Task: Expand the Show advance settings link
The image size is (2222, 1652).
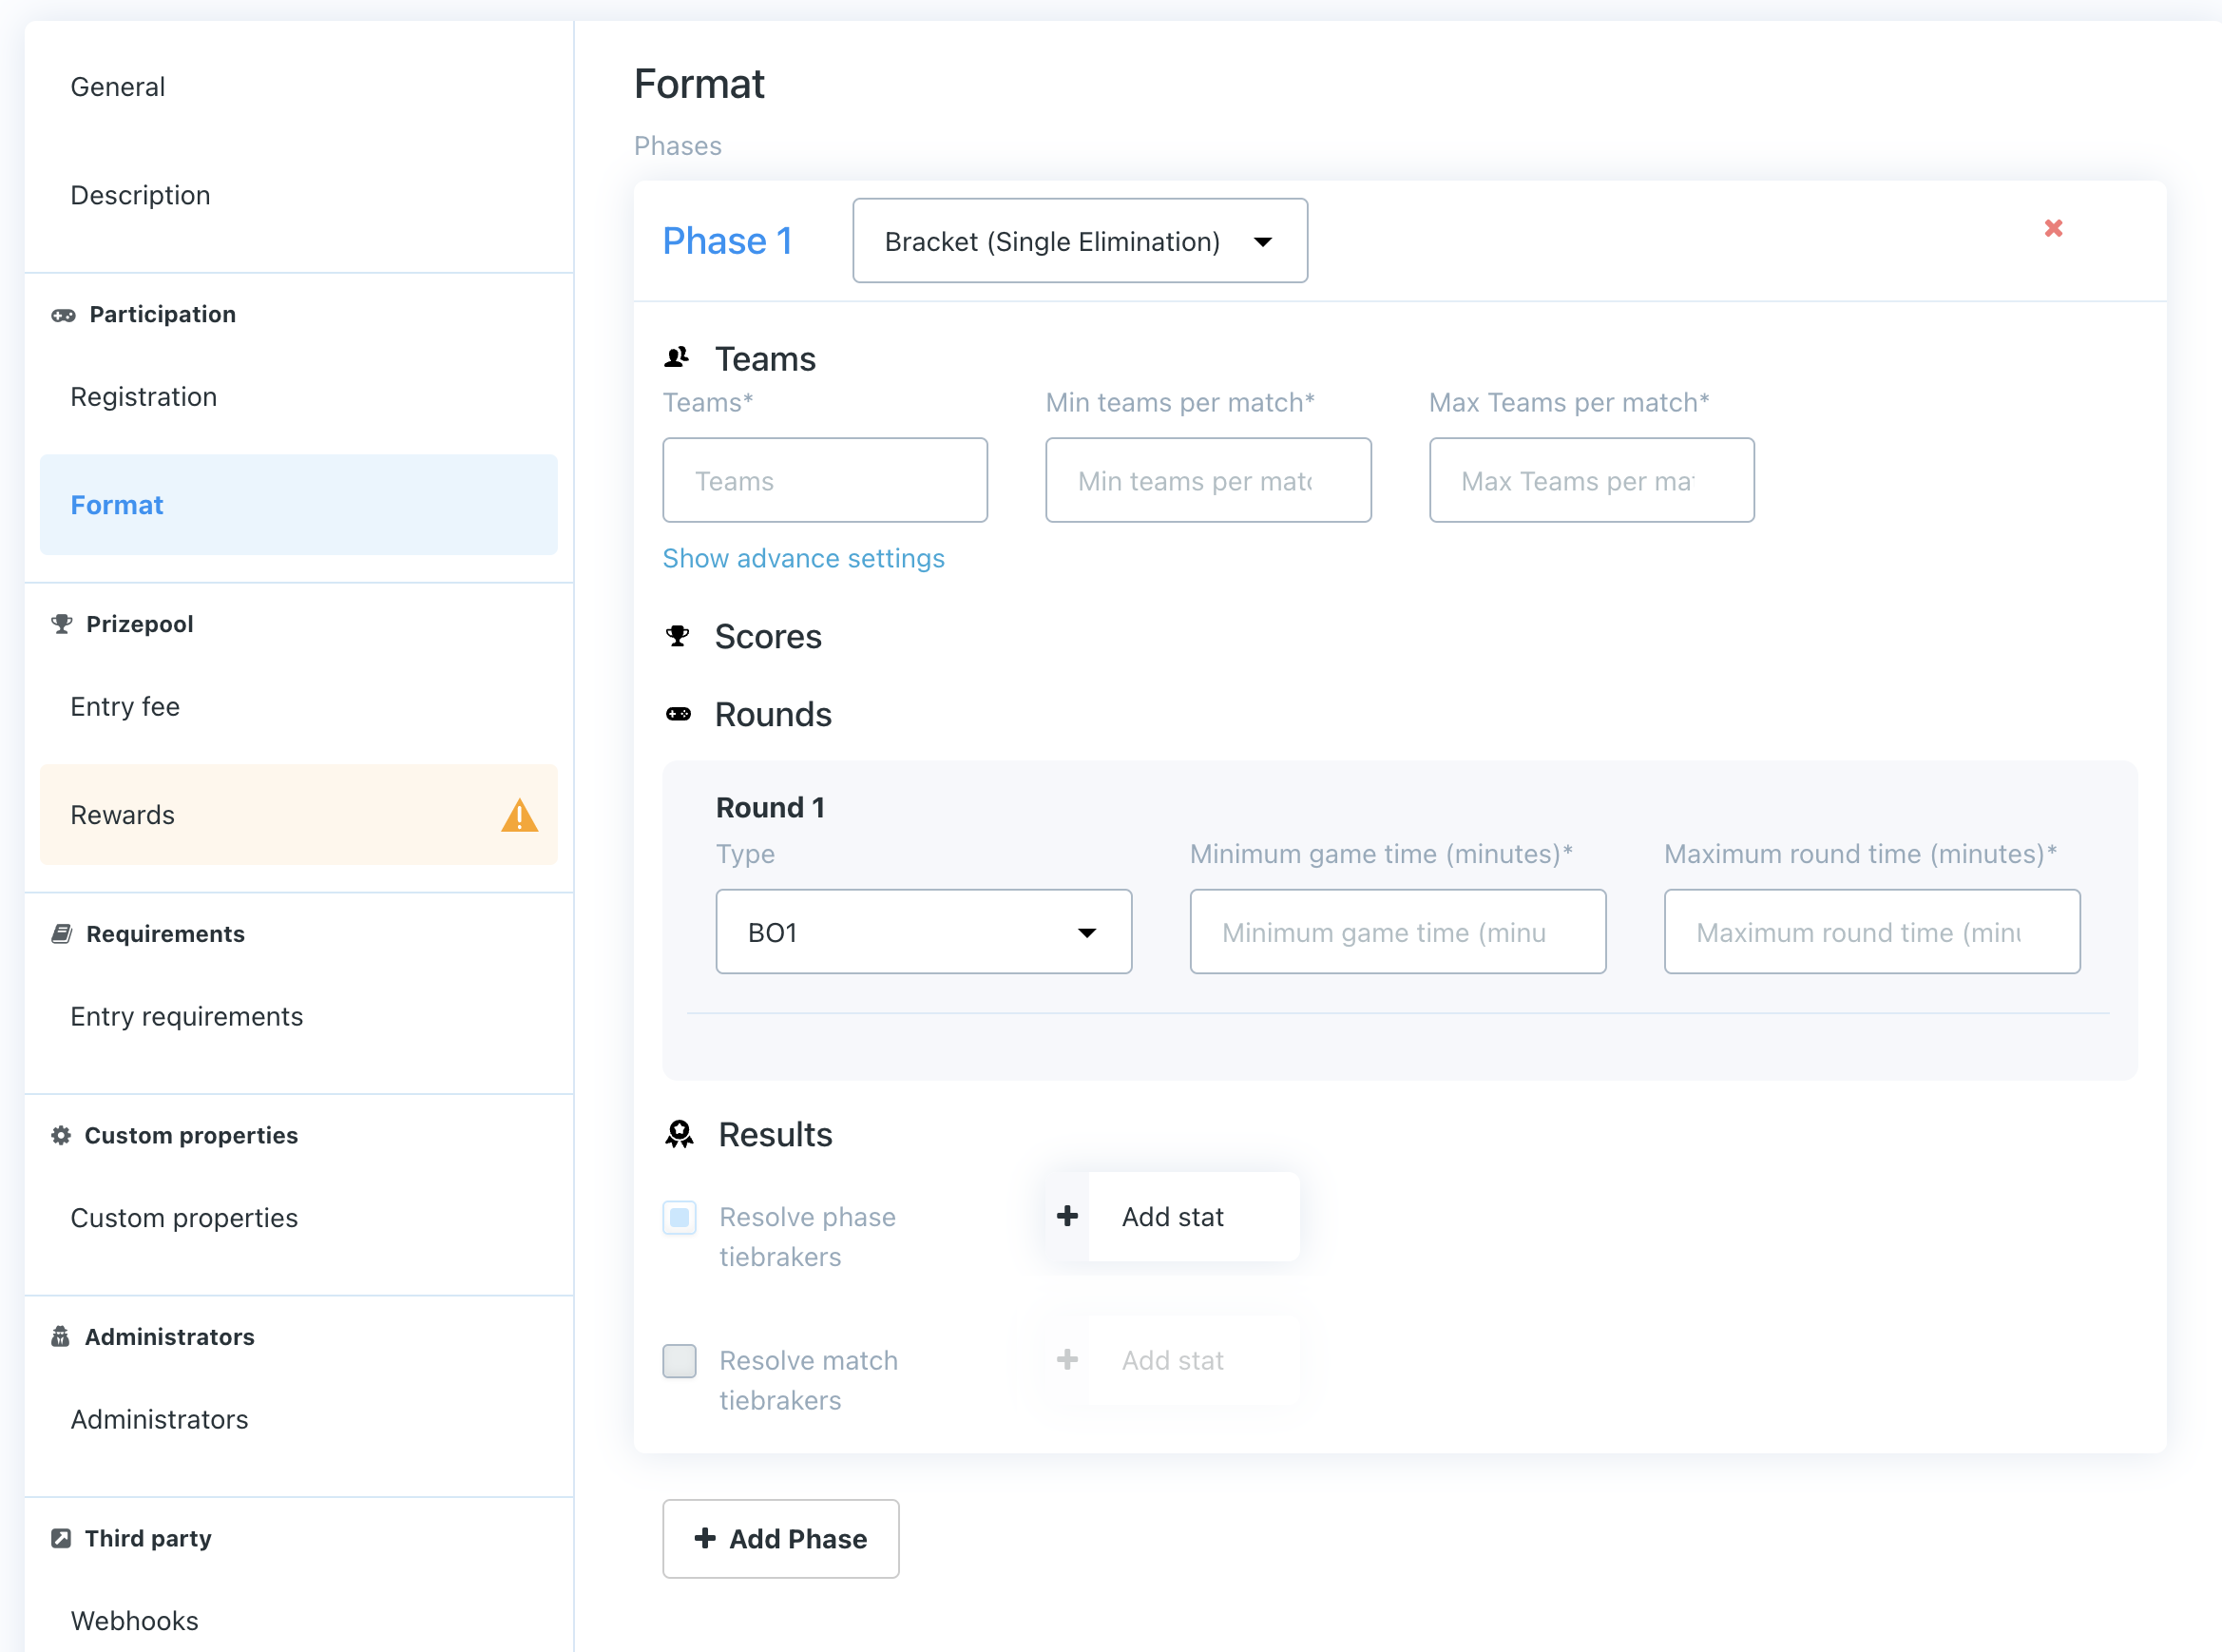Action: click(803, 558)
